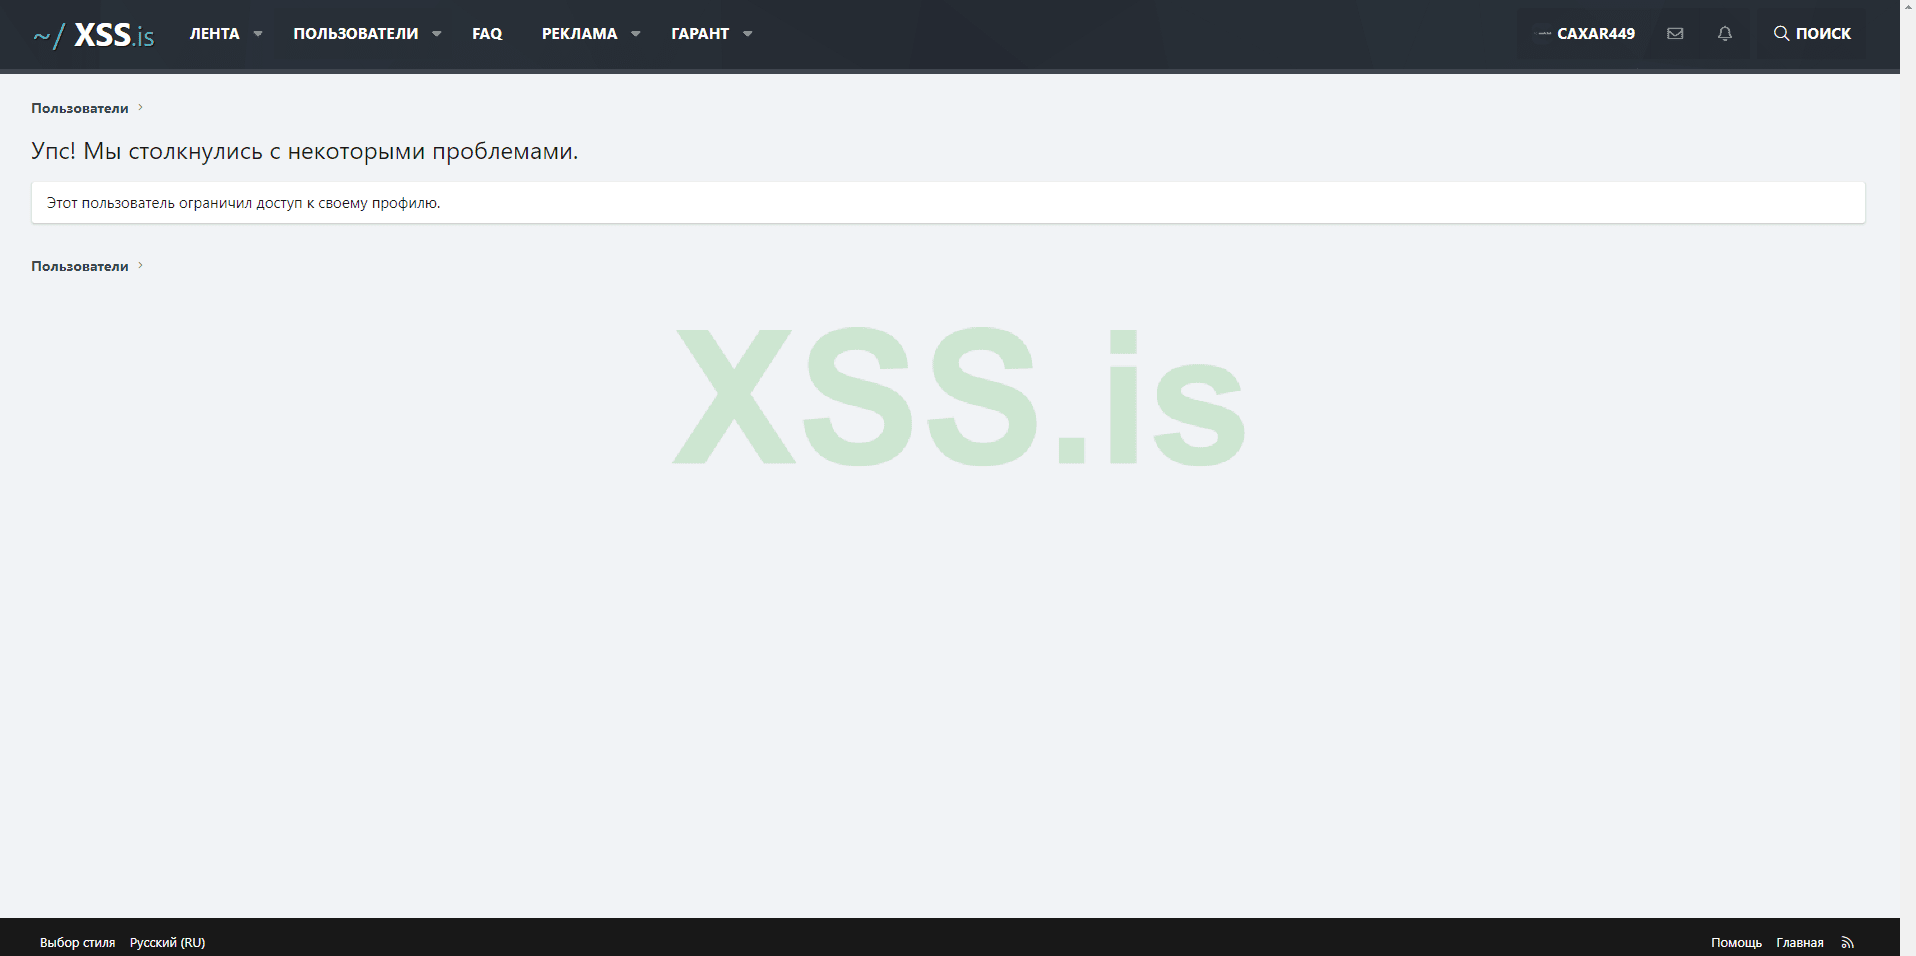Expand the ПОЛЬЗОВАТЕЛИ dropdown arrow
This screenshot has width=1916, height=956.
tap(437, 34)
